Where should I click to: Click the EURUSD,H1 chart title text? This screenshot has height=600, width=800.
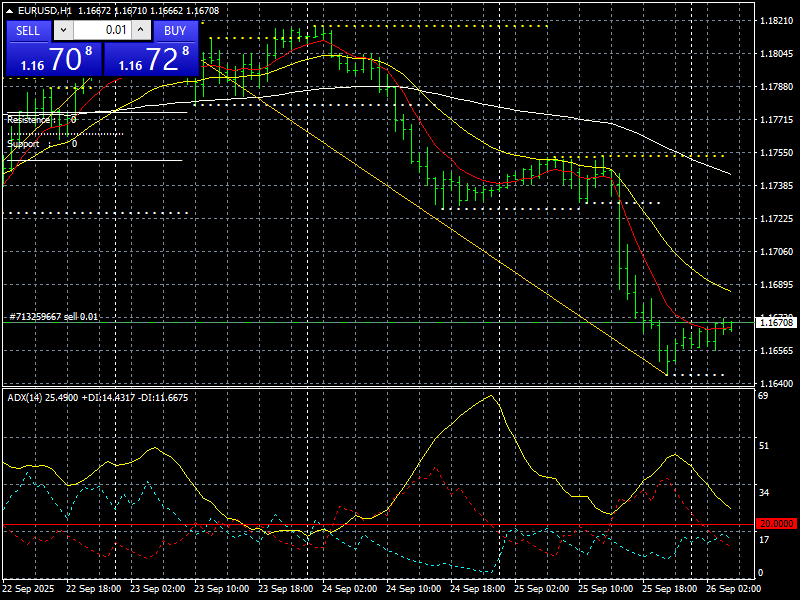pos(44,10)
